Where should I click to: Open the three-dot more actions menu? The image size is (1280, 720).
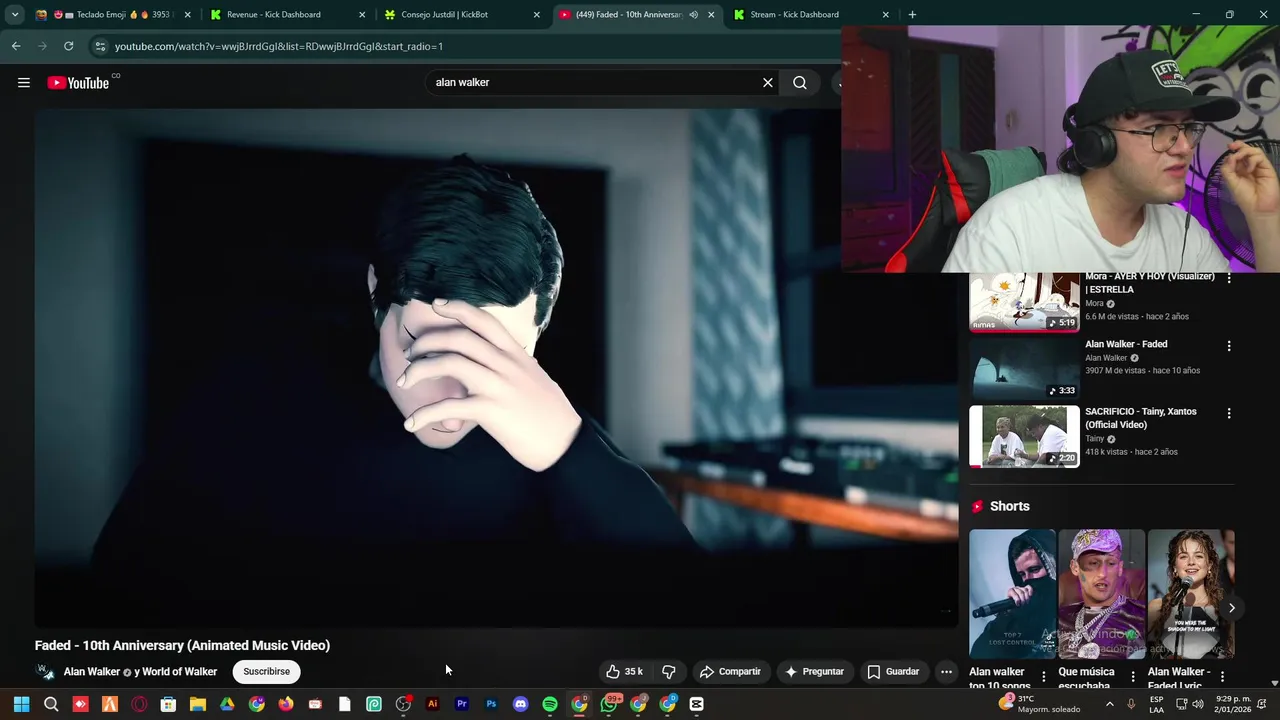click(946, 672)
